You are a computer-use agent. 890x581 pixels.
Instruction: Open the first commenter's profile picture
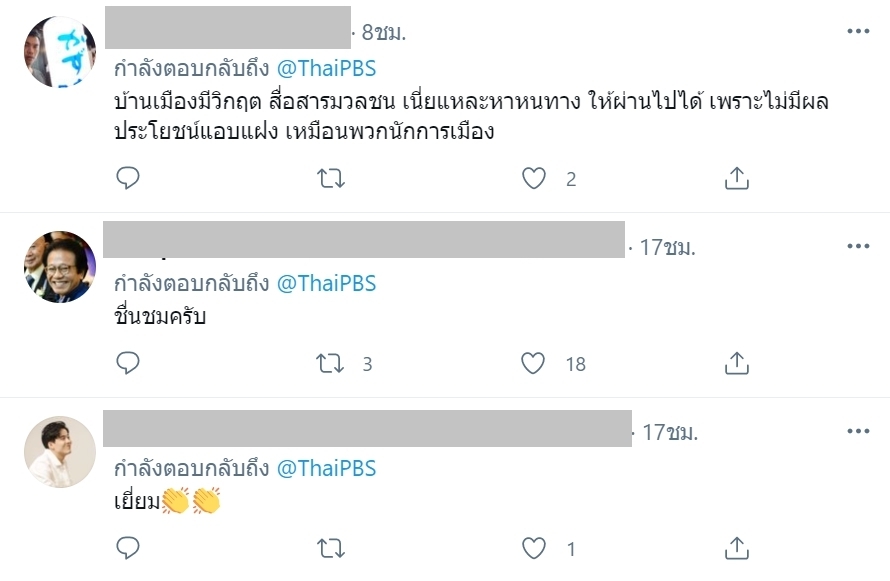(60, 52)
